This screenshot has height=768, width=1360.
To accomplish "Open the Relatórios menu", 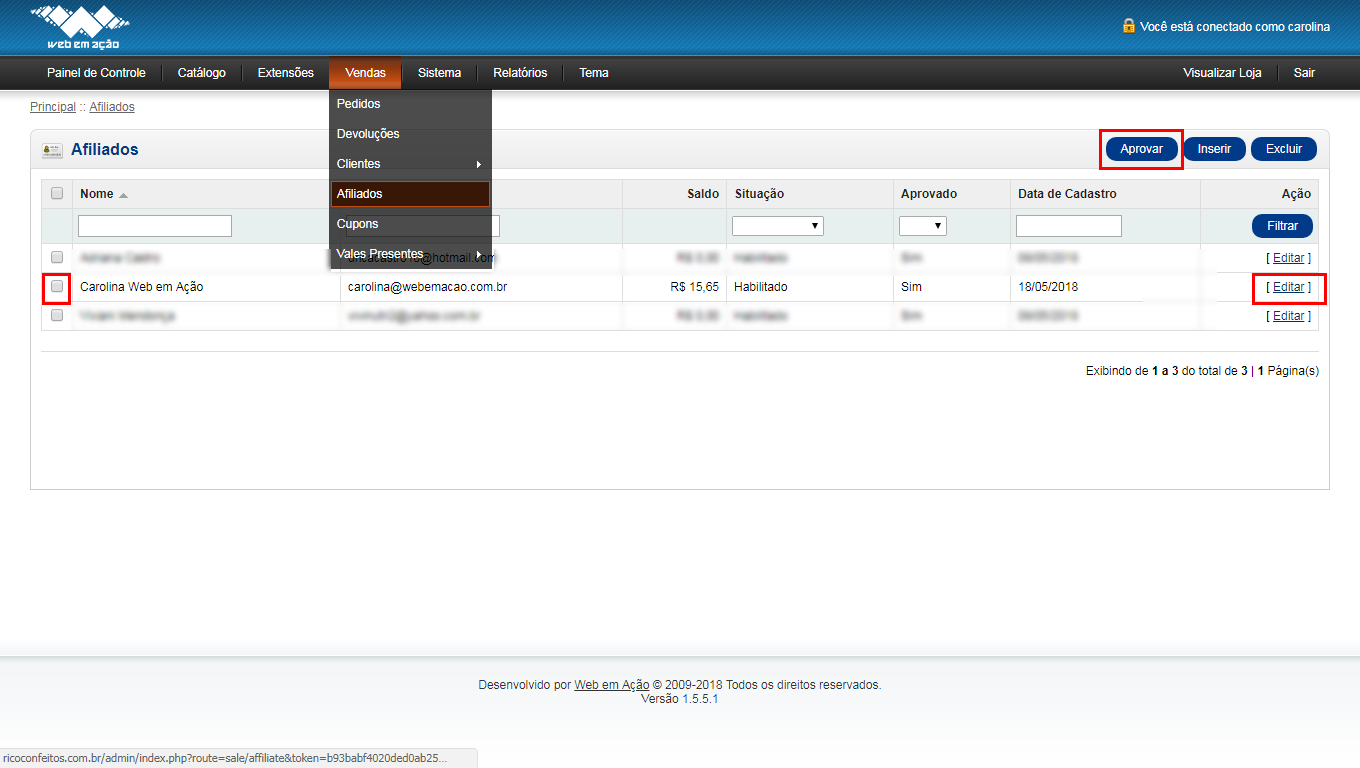I will pos(520,73).
